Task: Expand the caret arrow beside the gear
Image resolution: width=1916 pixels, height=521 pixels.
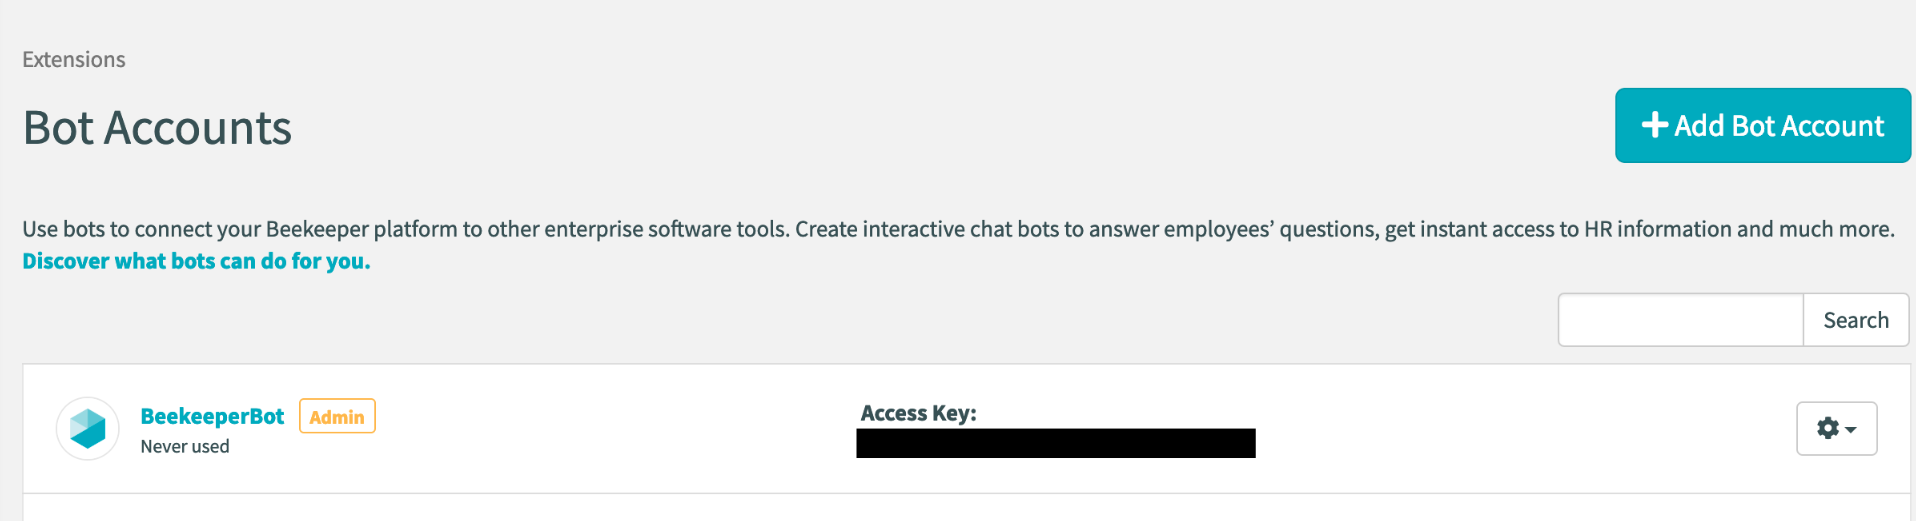Action: [1851, 429]
